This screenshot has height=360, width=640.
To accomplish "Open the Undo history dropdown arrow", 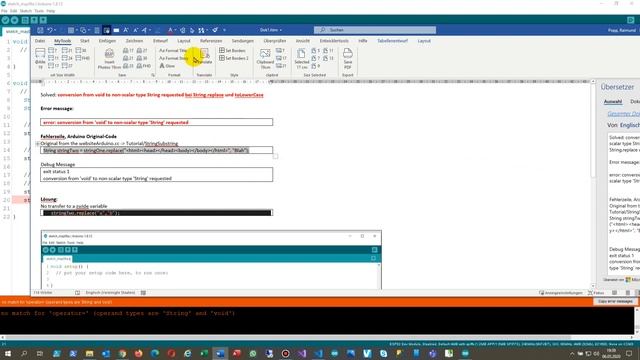I will (x=56, y=30).
